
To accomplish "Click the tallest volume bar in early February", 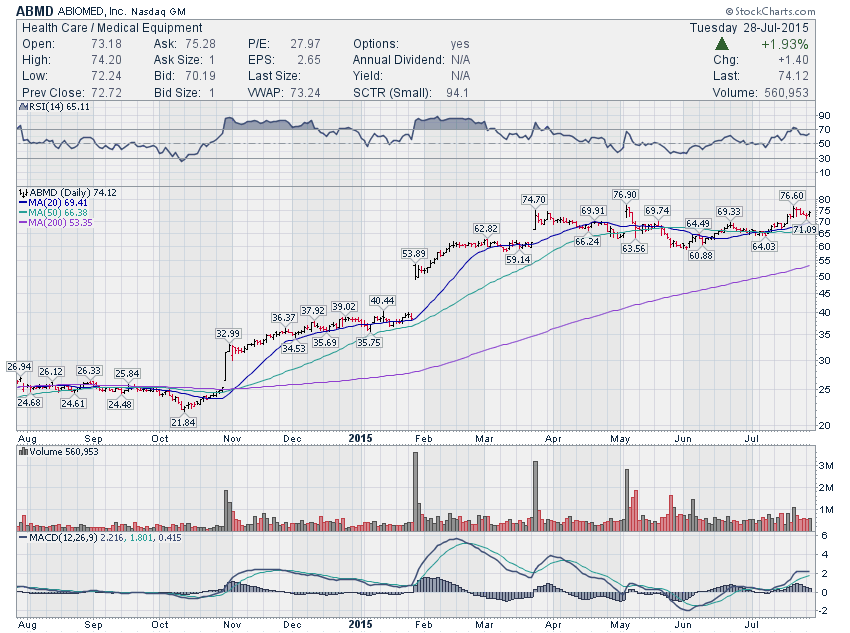I will pyautogui.click(x=416, y=491).
